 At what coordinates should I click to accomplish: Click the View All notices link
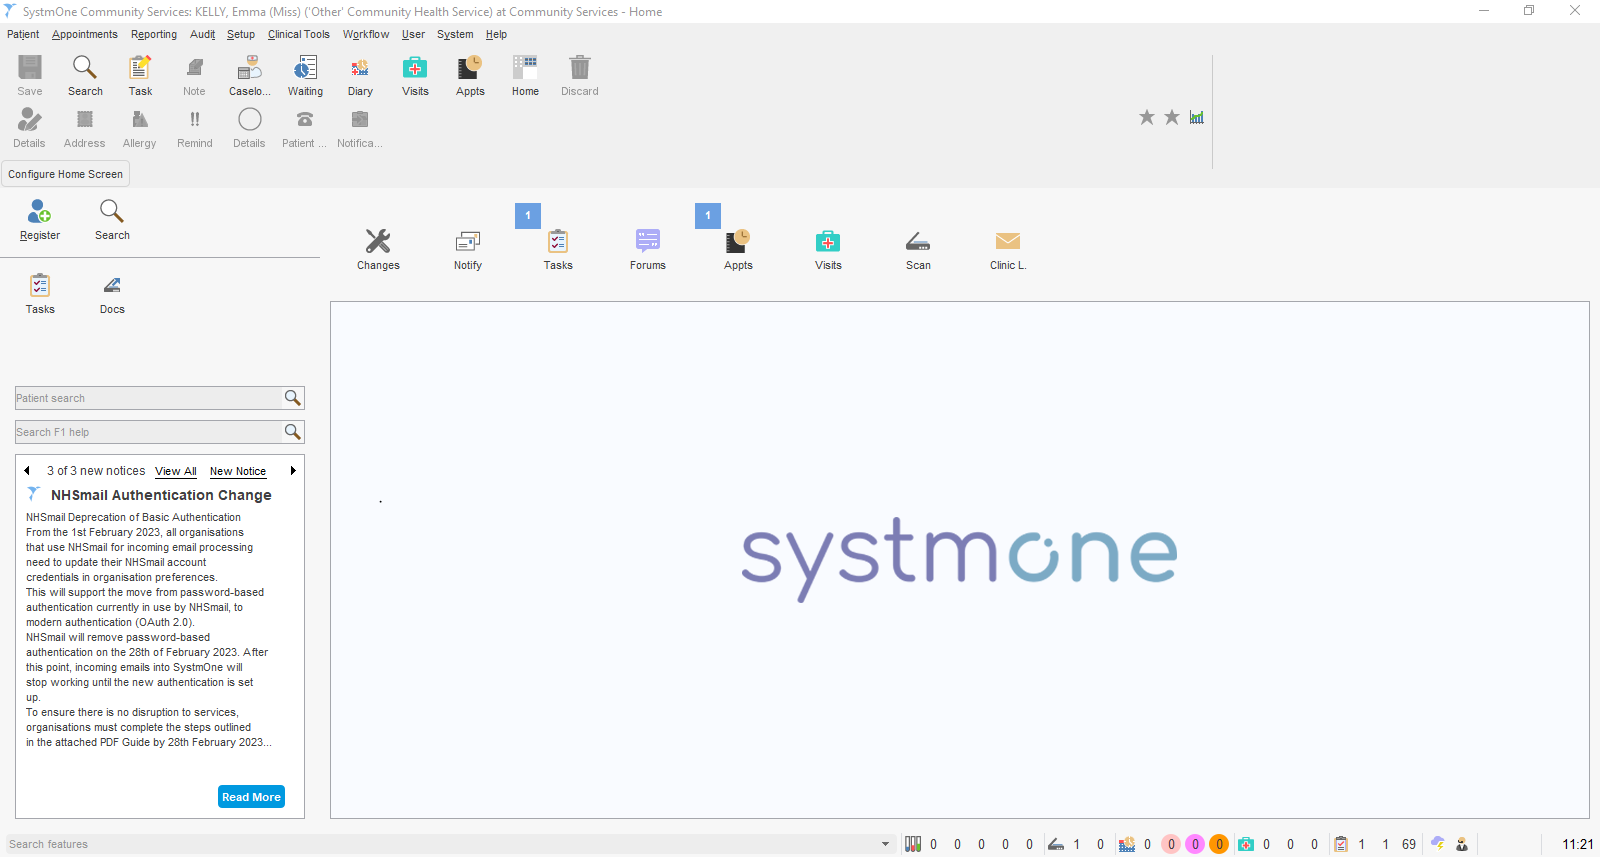pyautogui.click(x=176, y=471)
